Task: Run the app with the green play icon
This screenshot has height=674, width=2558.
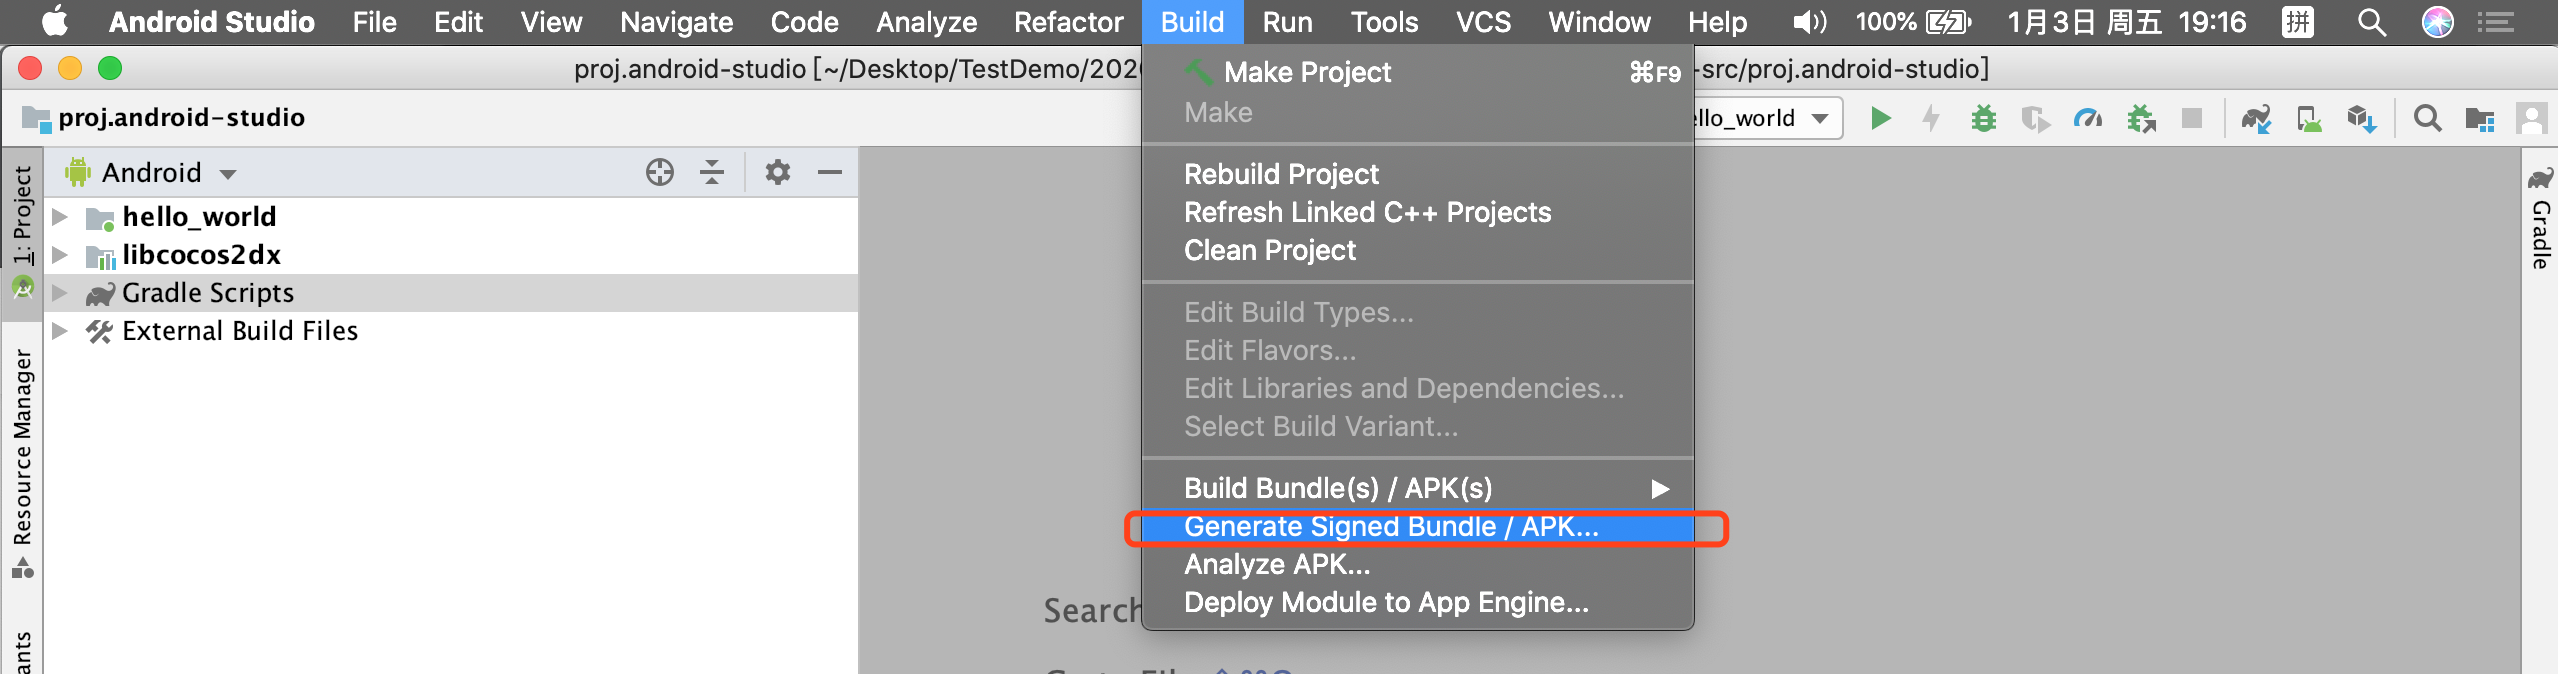Action: click(x=1880, y=119)
